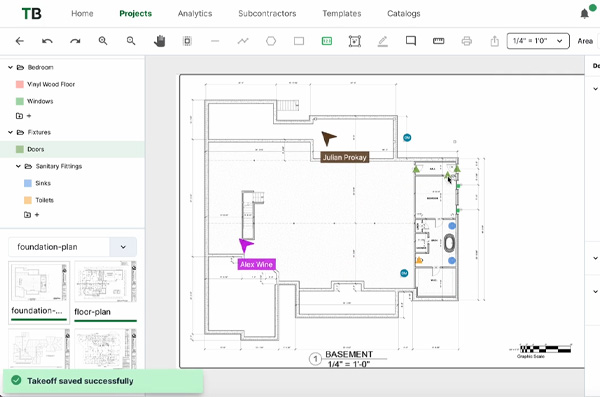Click the share export icon

coord(494,41)
